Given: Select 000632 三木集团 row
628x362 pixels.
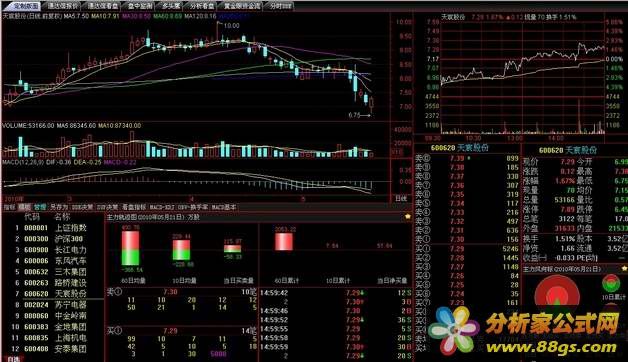Looking at the screenshot, I should pos(52,272).
